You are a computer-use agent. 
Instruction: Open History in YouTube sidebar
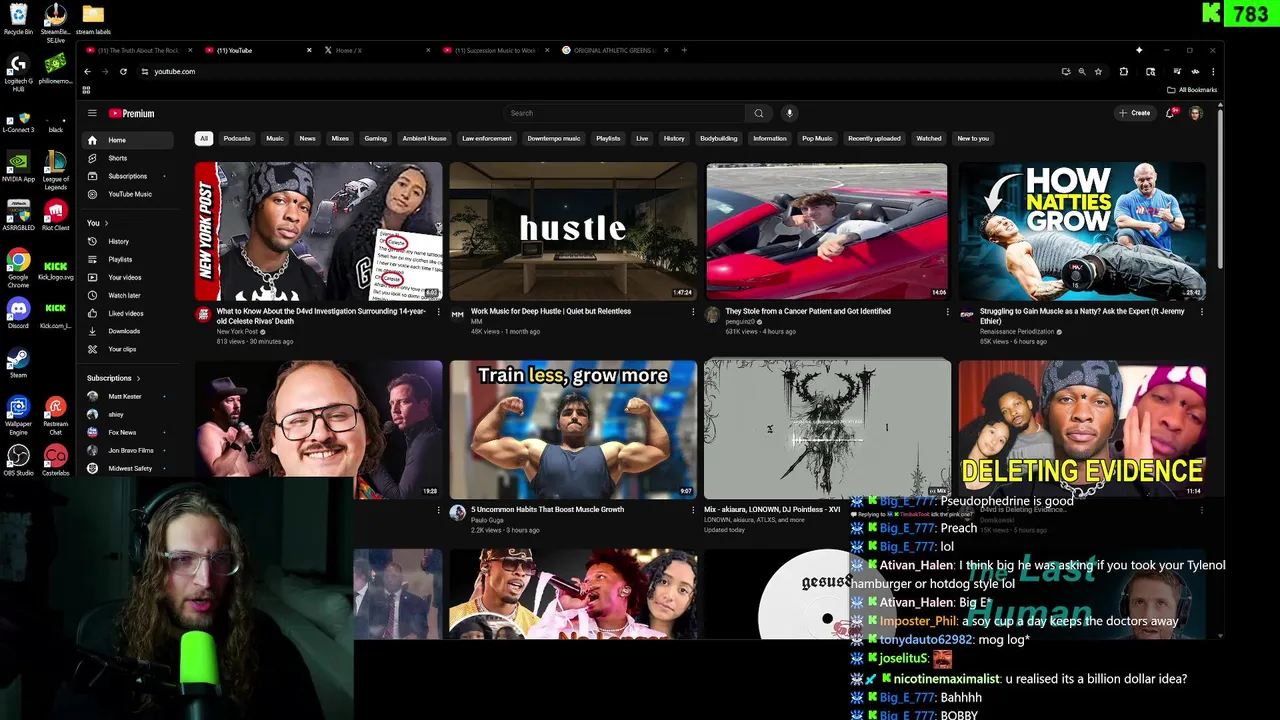point(129,241)
